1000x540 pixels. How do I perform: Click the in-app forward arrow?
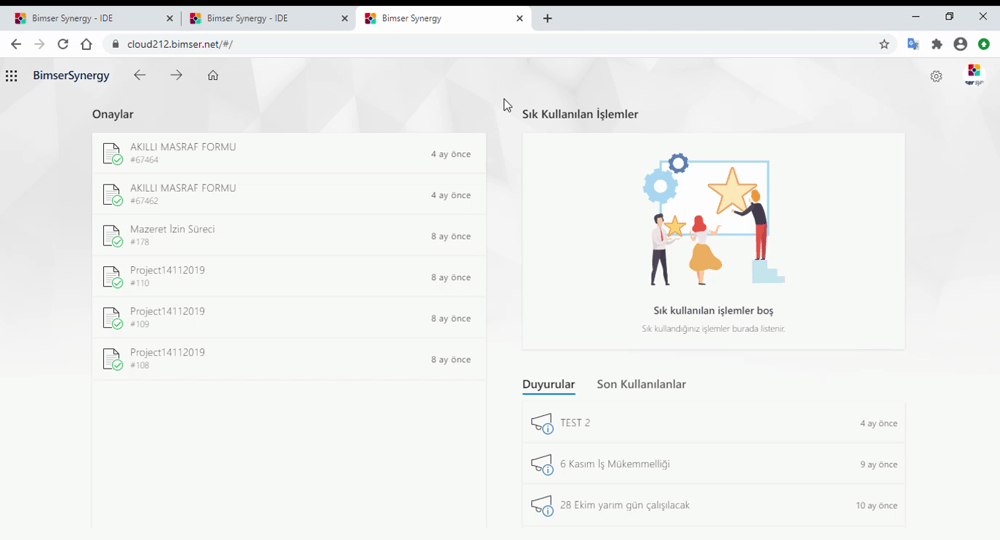coord(176,76)
